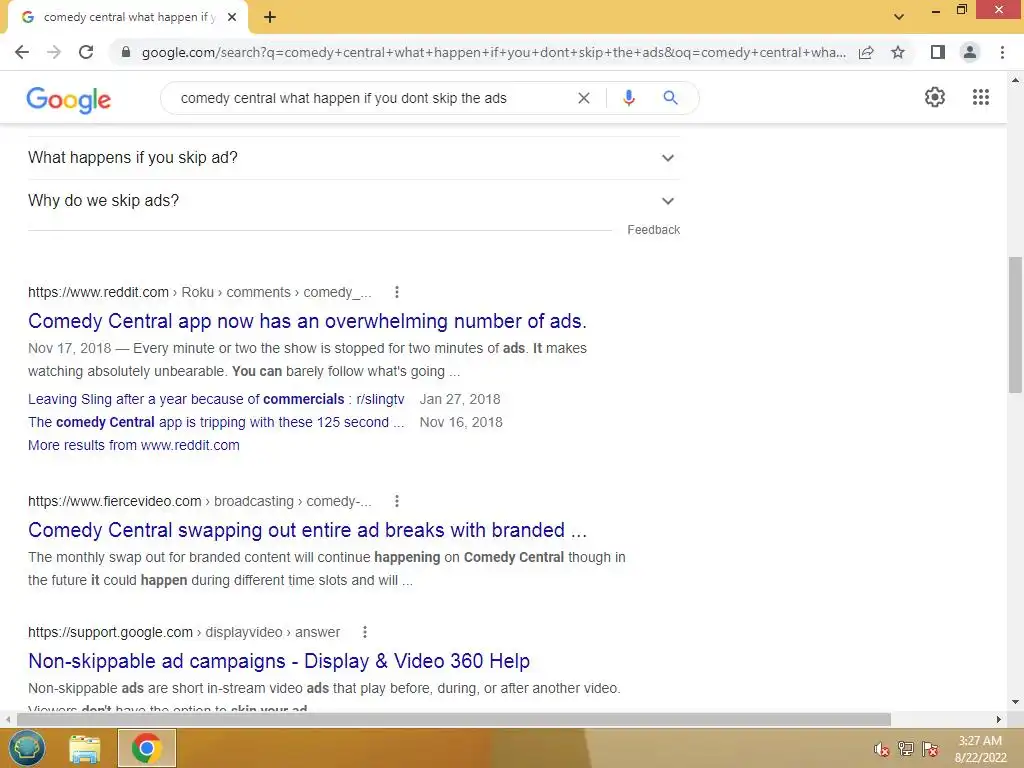The height and width of the screenshot is (768, 1024).
Task: Click the horizontal scrollbar thumb
Action: (454, 719)
